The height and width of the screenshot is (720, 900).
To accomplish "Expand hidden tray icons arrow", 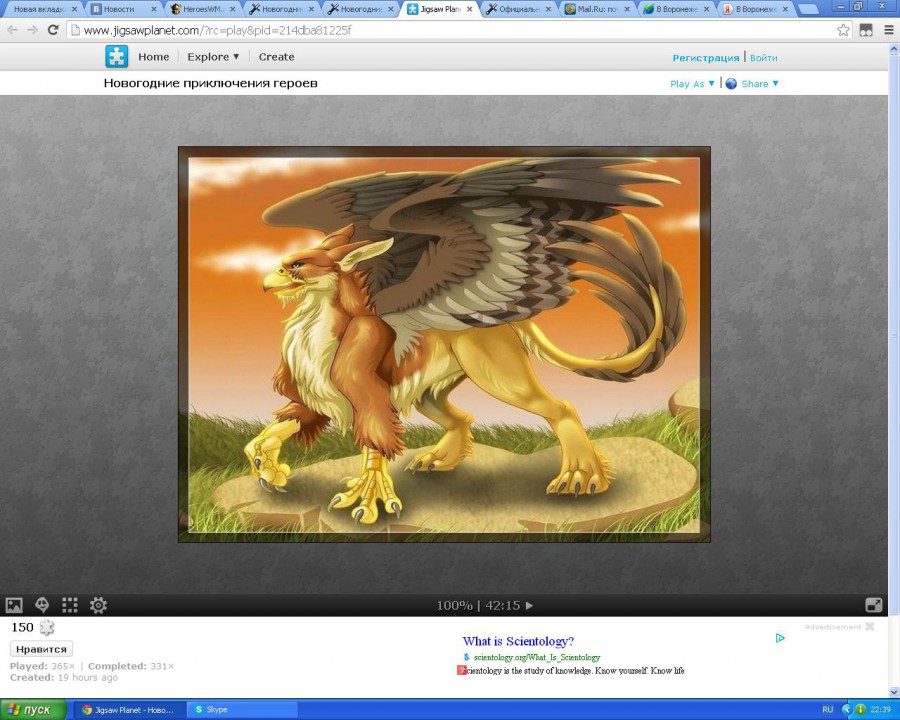I will [845, 710].
